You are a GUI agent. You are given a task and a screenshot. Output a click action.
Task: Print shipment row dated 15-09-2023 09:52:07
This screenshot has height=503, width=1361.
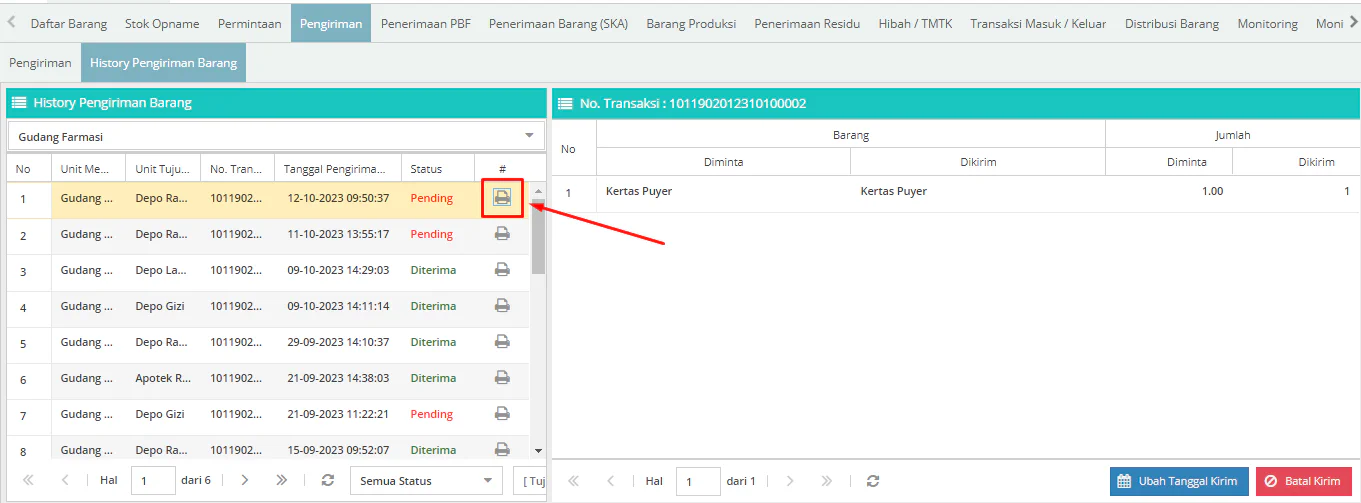tap(502, 449)
